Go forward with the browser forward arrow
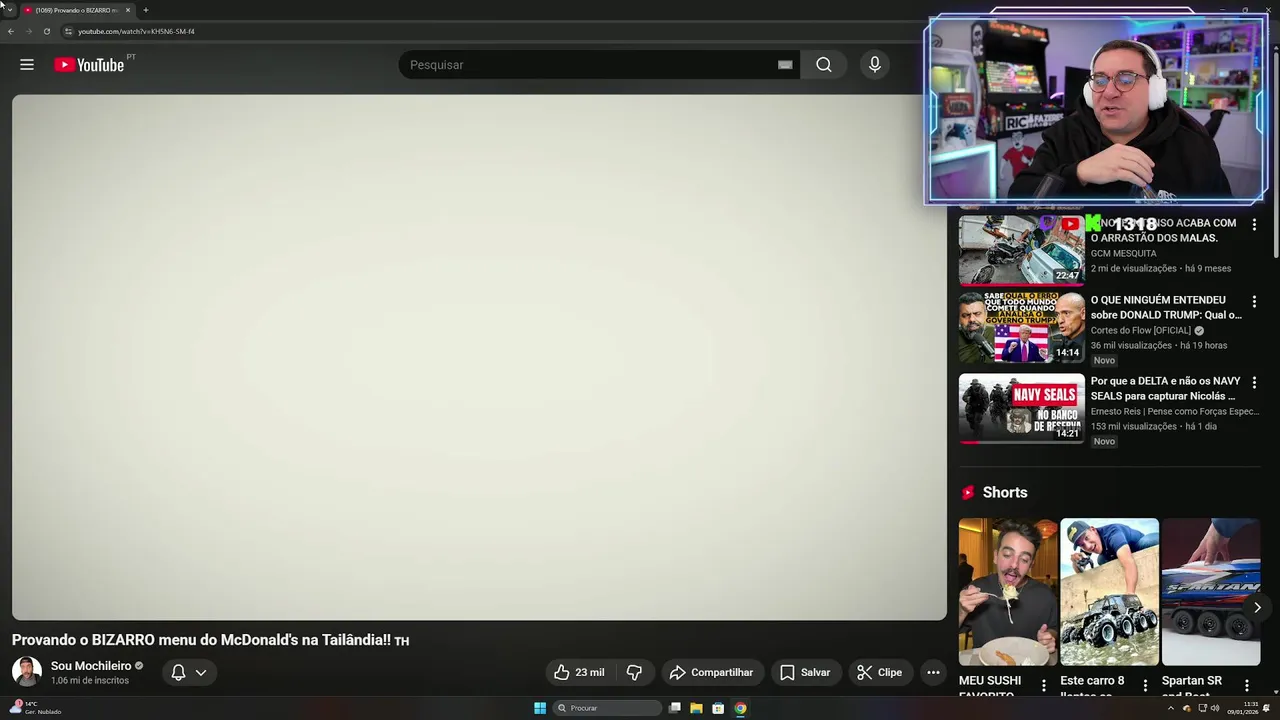This screenshot has width=1280, height=720. [x=28, y=31]
